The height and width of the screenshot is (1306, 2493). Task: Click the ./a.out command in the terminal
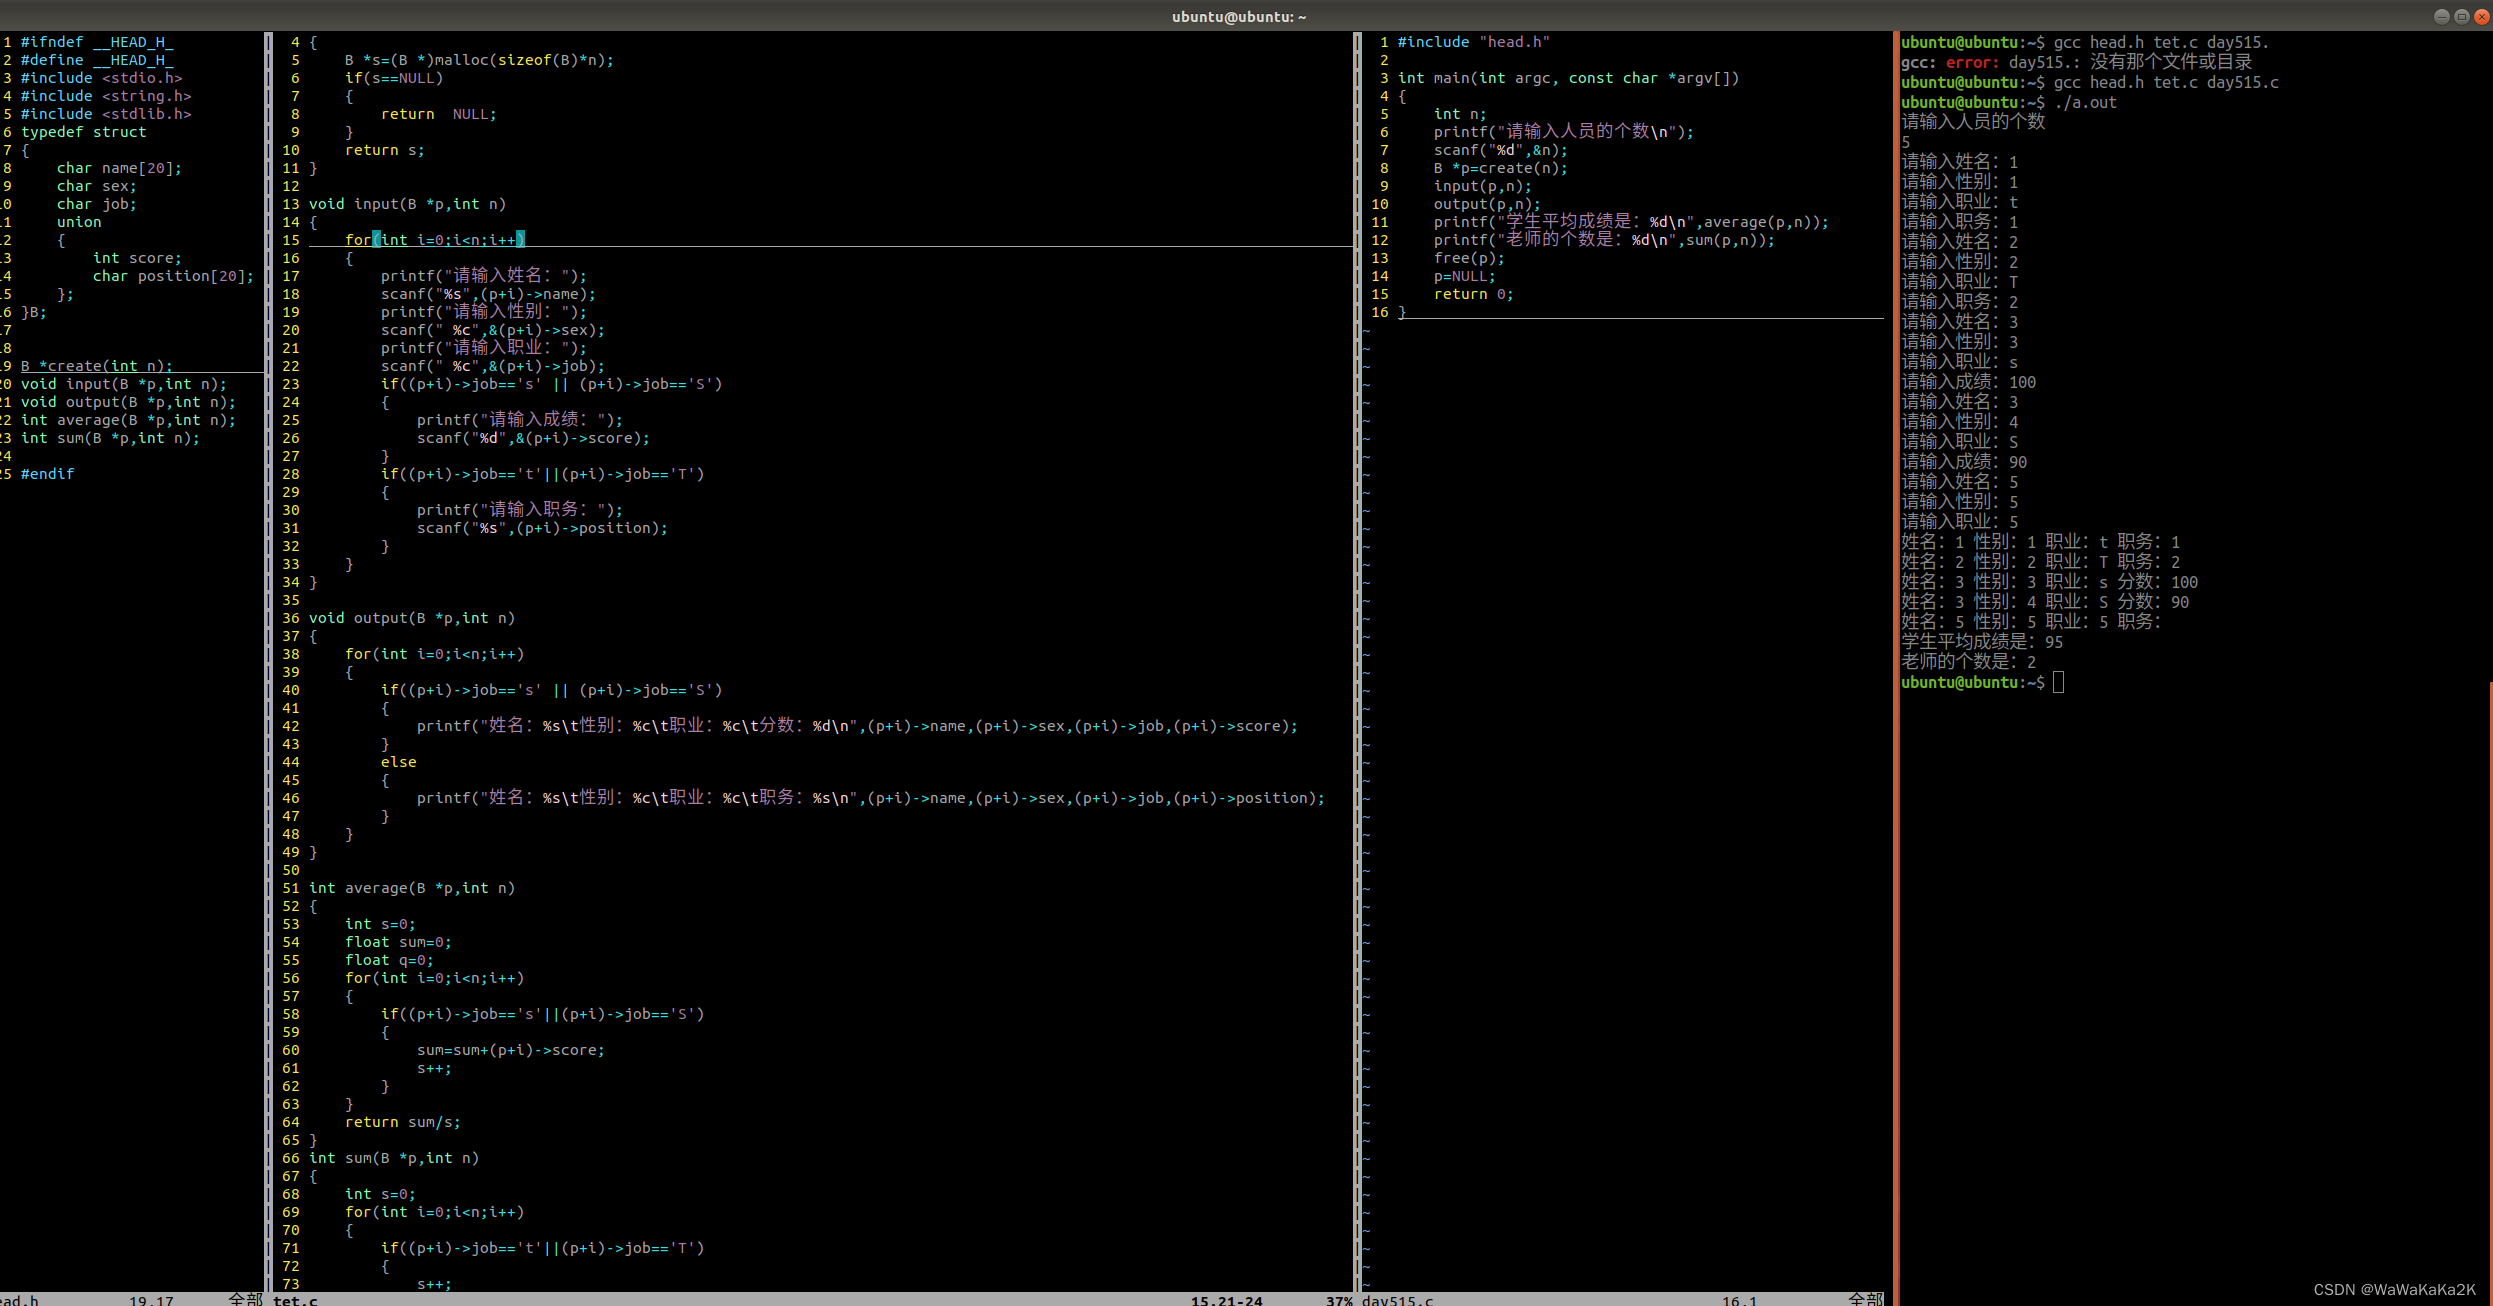point(2085,102)
